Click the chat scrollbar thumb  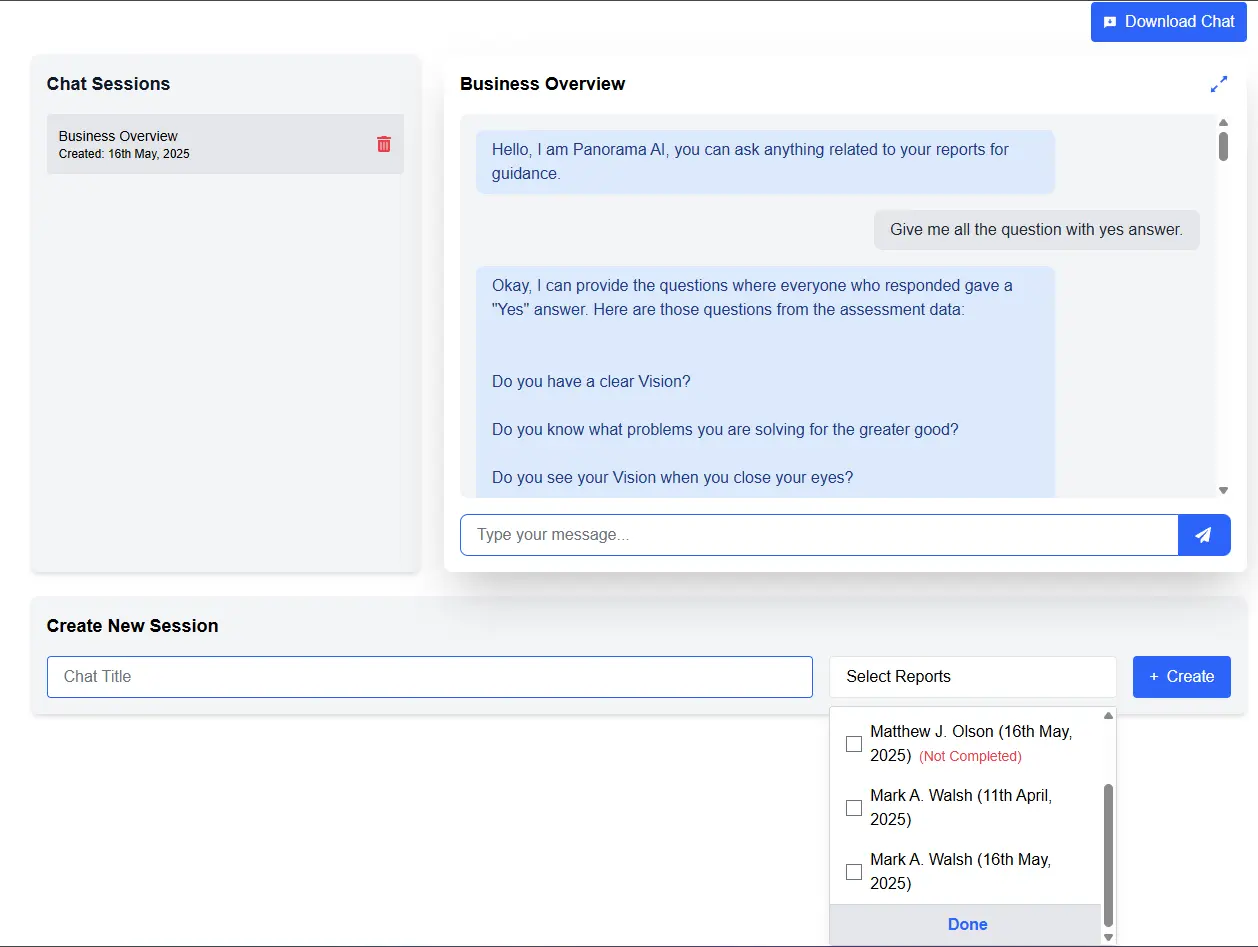pyautogui.click(x=1223, y=146)
